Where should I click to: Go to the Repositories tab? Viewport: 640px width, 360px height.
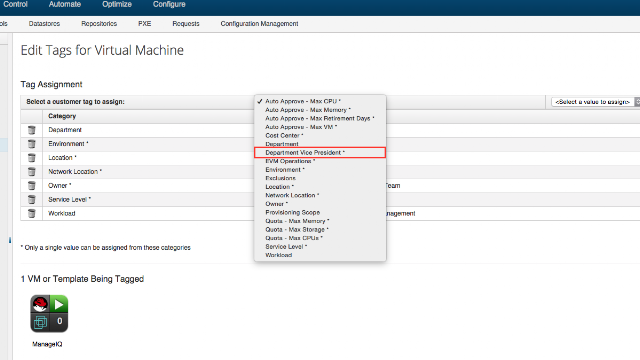(x=99, y=24)
